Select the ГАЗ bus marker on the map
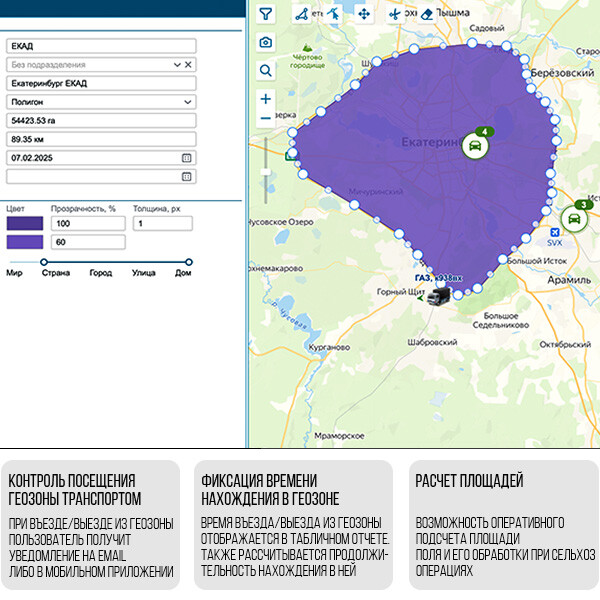This screenshot has width=600, height=600. (x=437, y=296)
